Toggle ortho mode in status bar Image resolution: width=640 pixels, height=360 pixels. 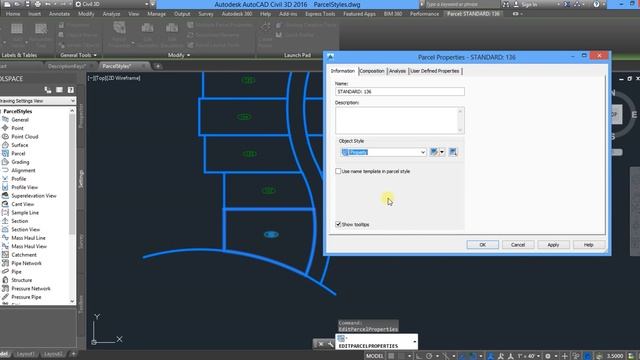[419, 356]
